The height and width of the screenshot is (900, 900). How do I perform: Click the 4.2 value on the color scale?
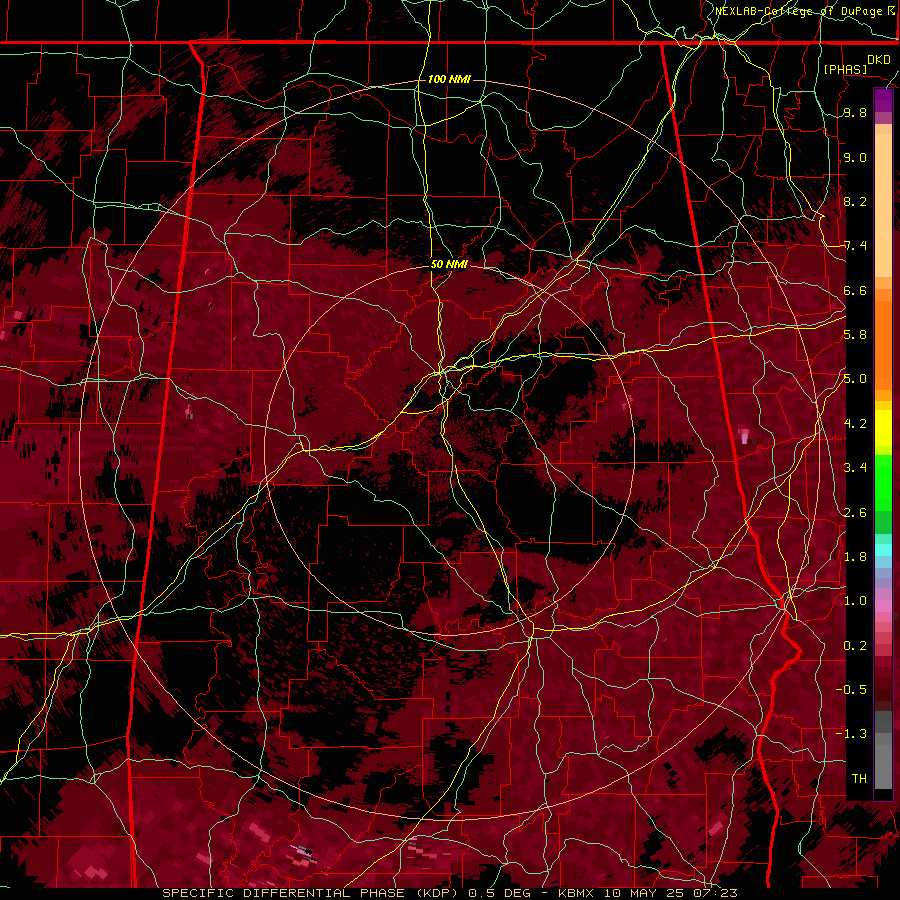[x=855, y=423]
